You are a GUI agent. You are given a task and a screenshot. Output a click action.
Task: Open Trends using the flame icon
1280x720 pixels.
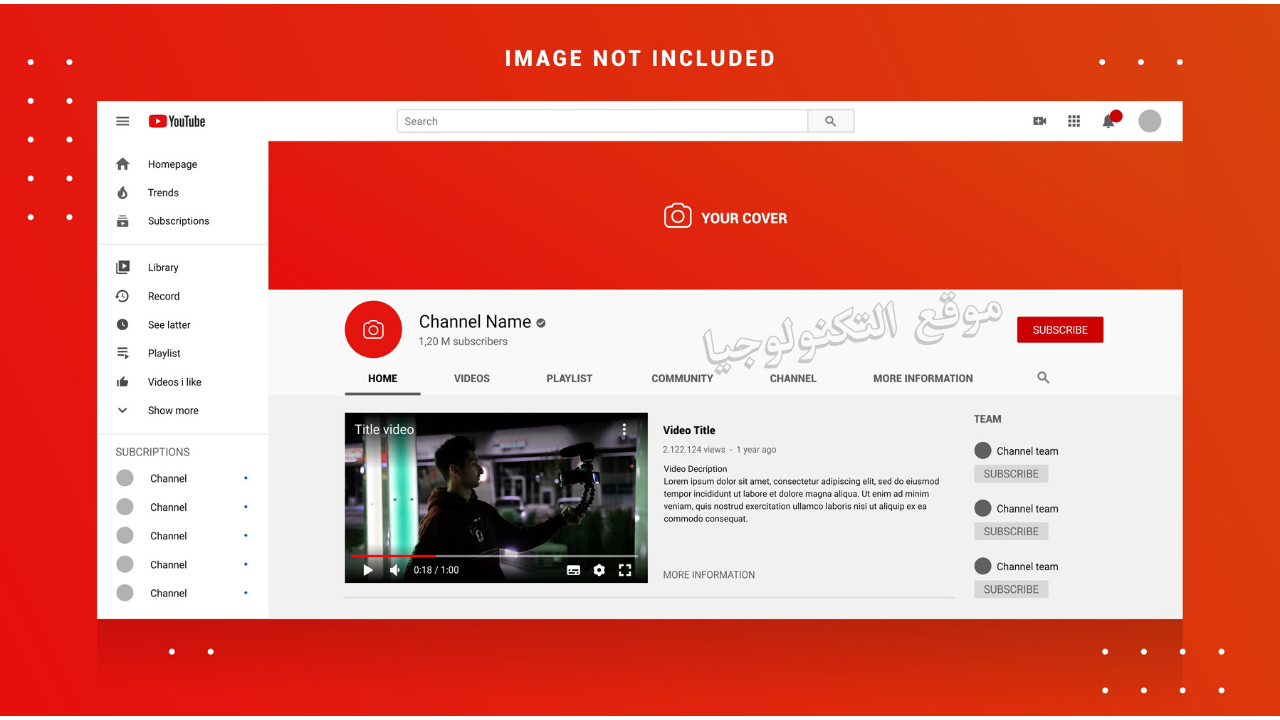coord(123,193)
